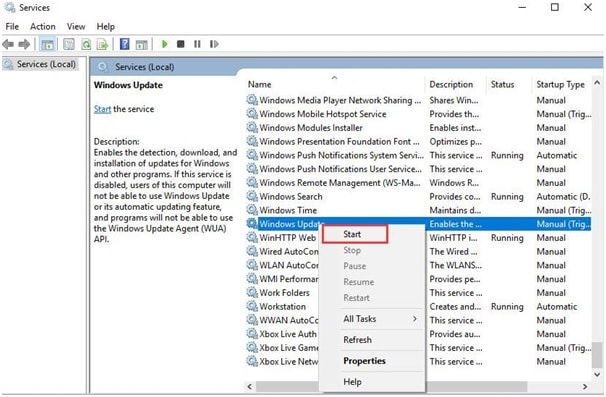This screenshot has width=606, height=397.
Task: Click the horizontal scrollbar right arrow
Action: [585, 386]
